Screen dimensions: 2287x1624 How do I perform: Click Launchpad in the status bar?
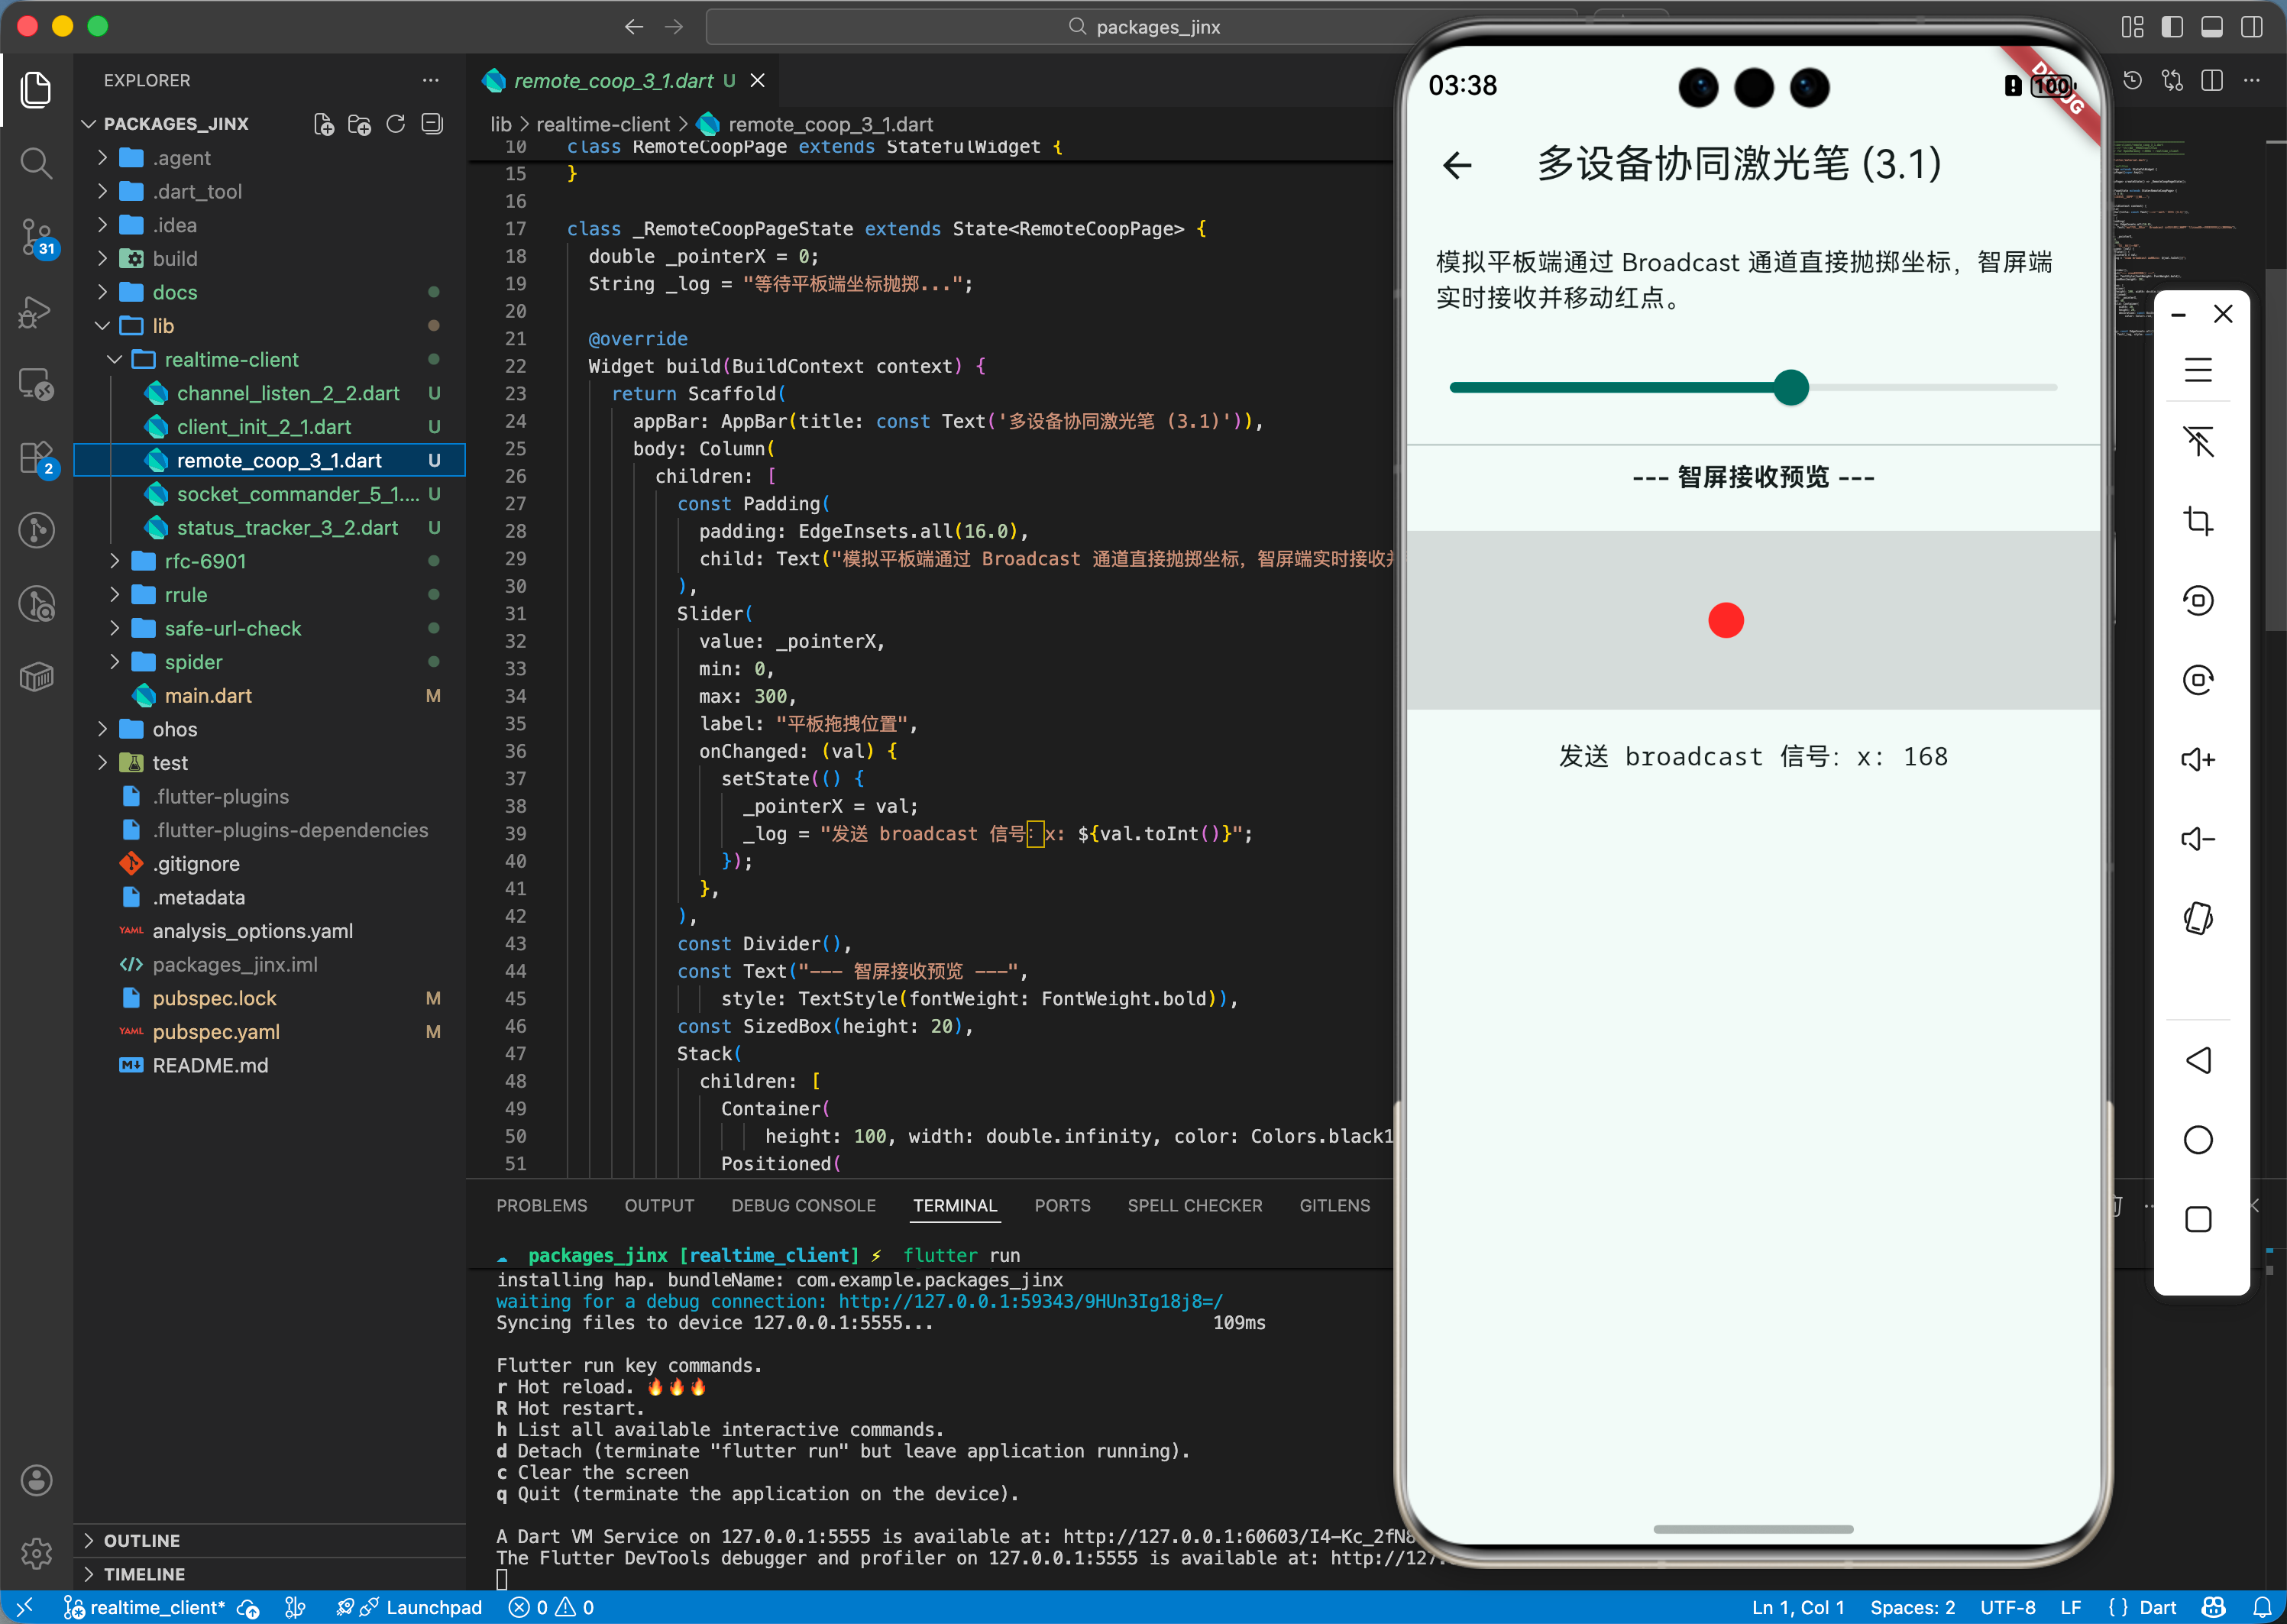click(x=433, y=1607)
